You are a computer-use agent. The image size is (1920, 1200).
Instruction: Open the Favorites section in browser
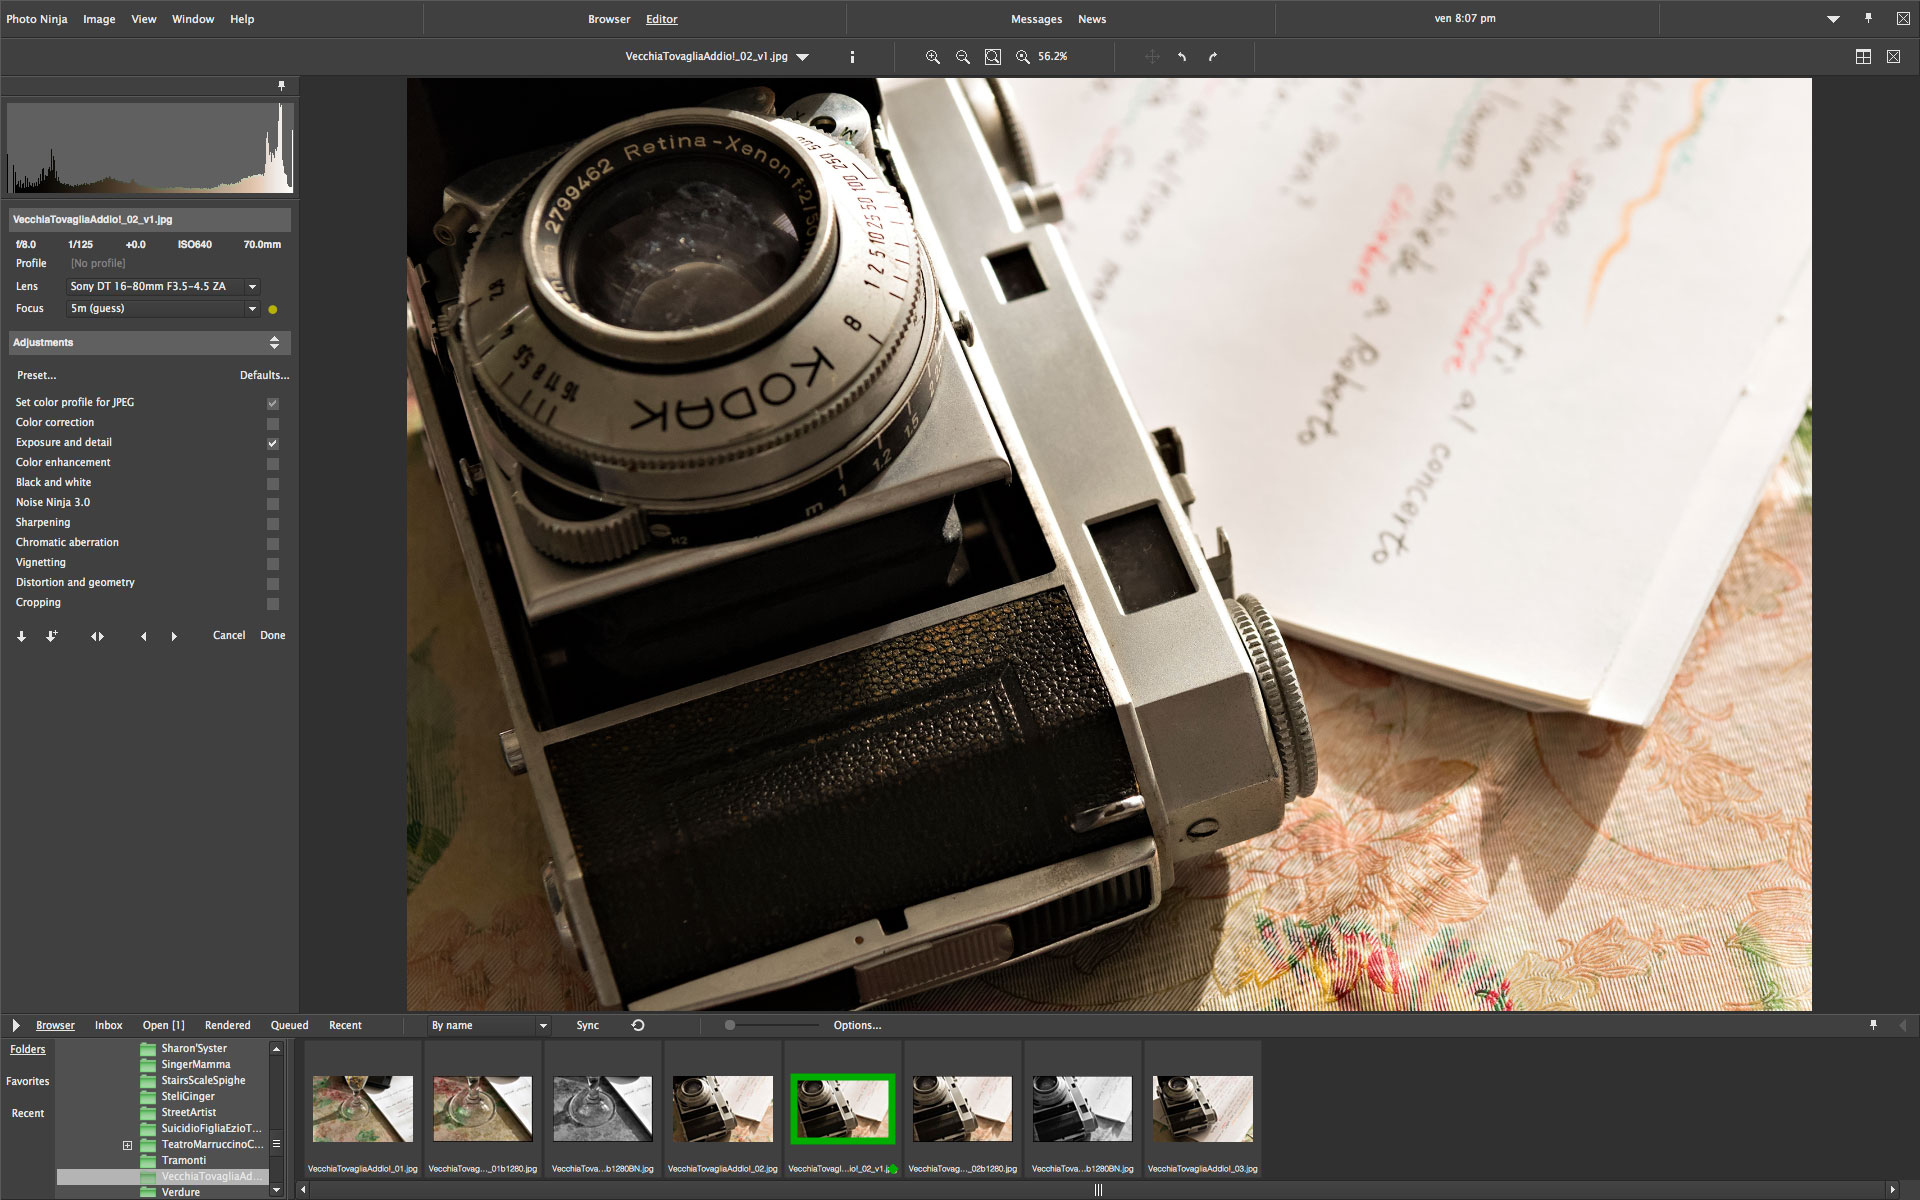[x=28, y=1081]
